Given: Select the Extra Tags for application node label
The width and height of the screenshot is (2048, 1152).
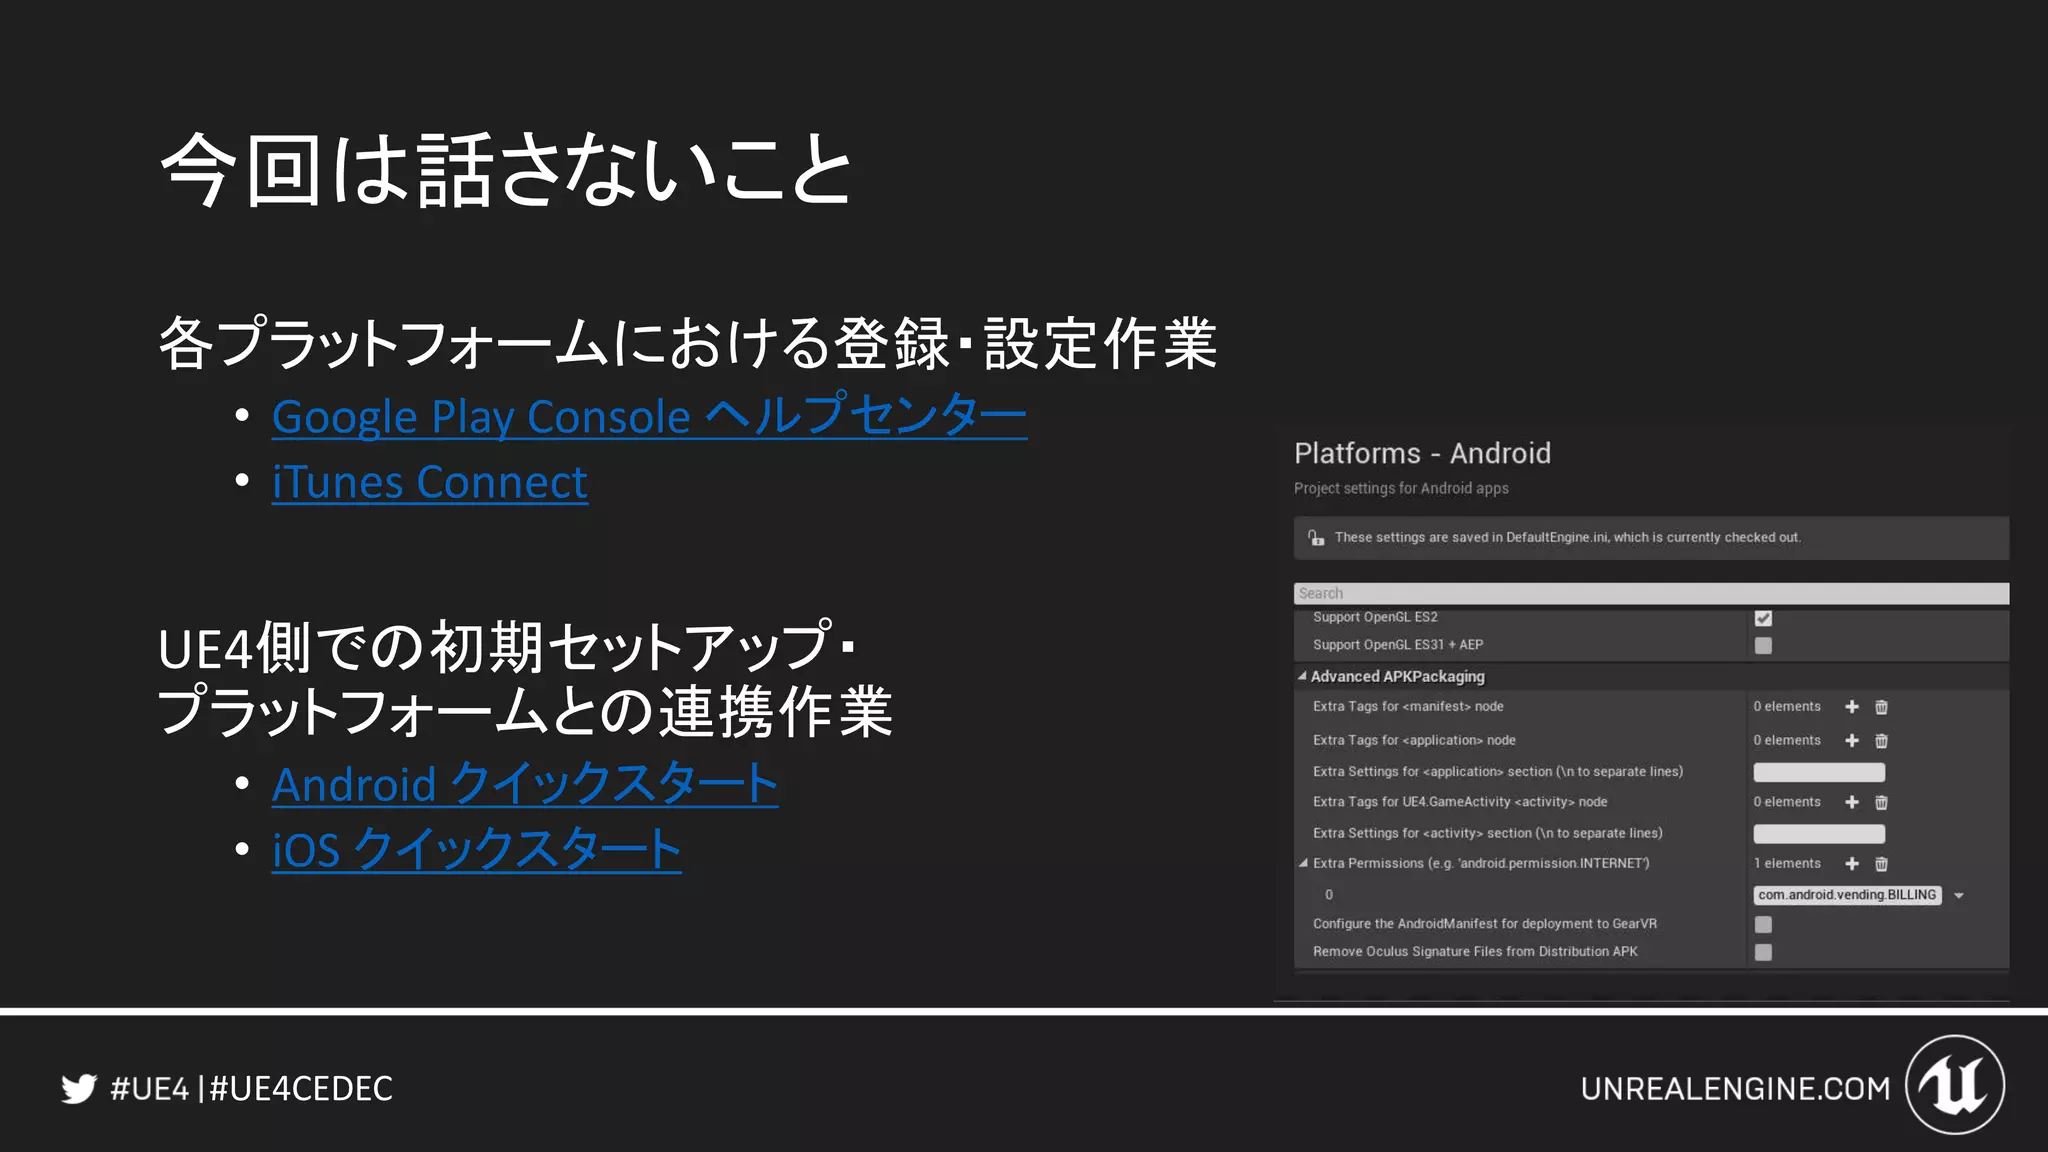Looking at the screenshot, I should pos(1414,740).
